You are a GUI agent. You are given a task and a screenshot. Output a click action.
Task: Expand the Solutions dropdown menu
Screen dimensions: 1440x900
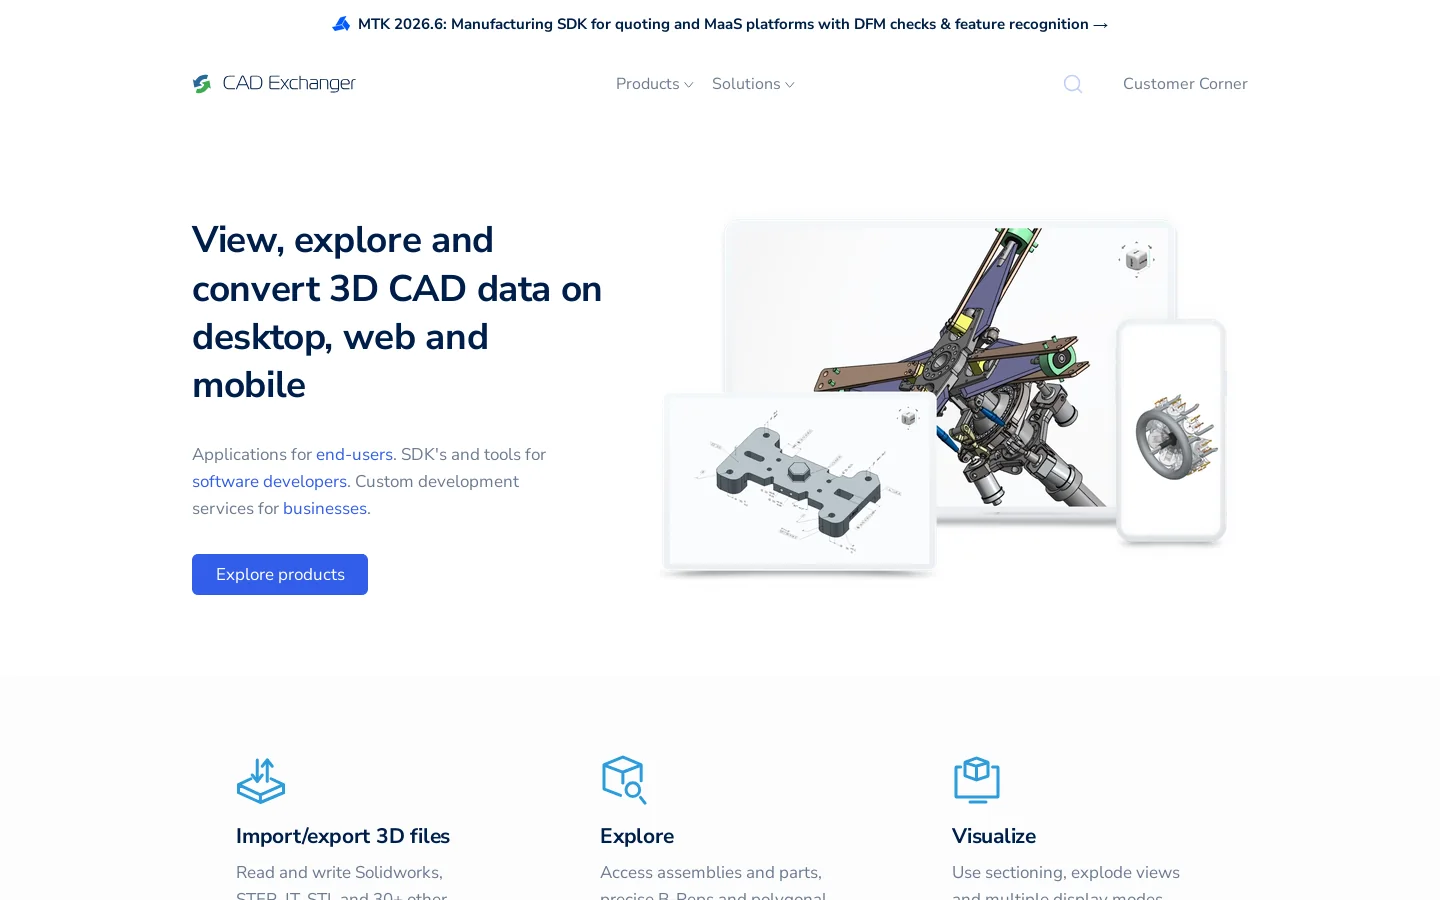753,84
